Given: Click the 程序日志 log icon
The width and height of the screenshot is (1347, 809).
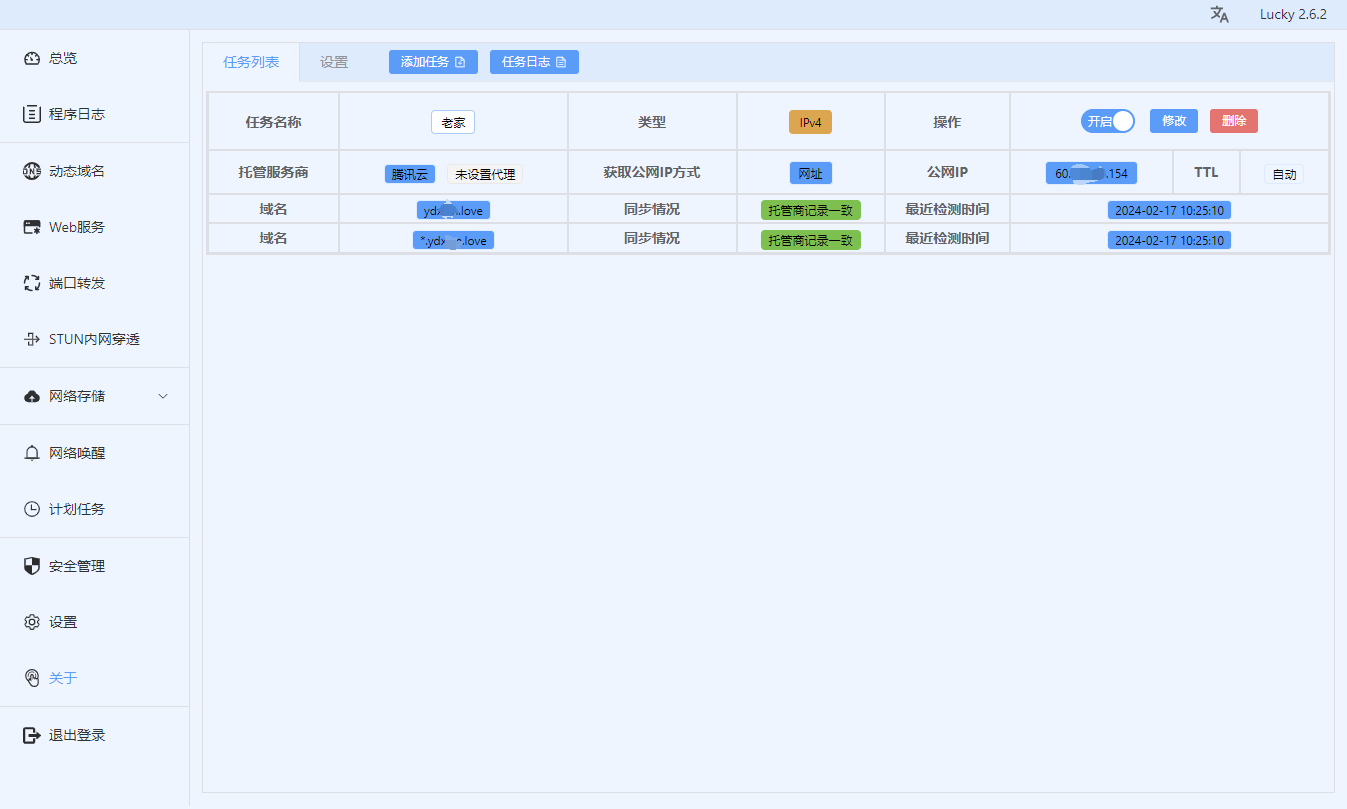Looking at the screenshot, I should point(32,114).
